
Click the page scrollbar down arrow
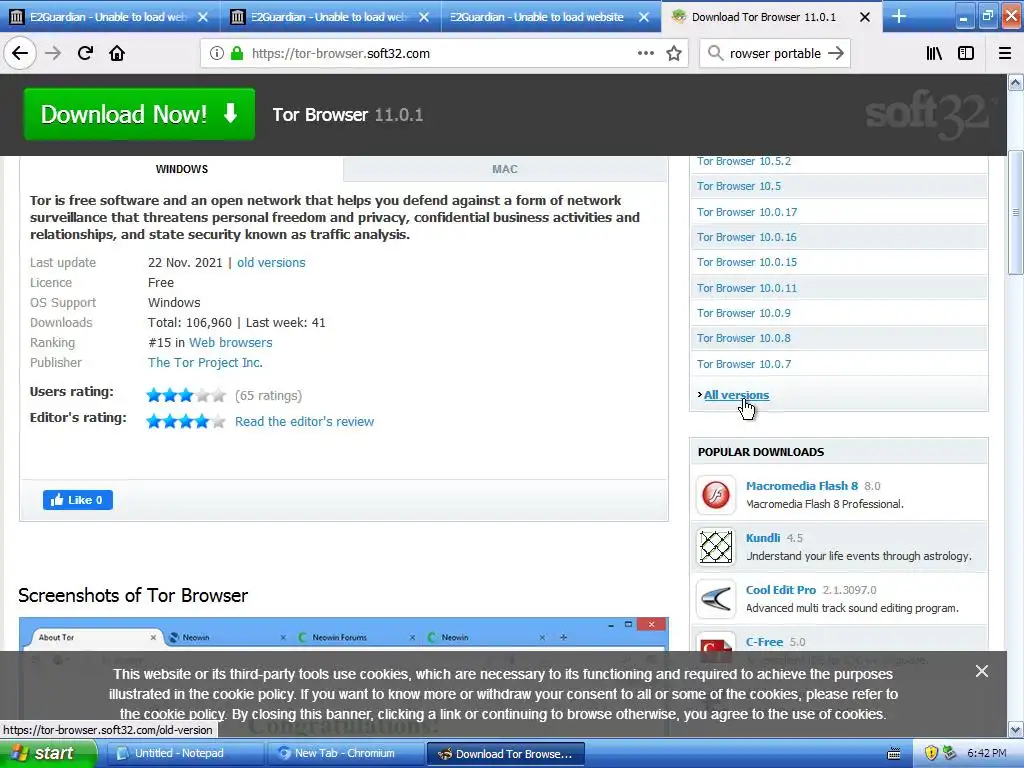pyautogui.click(x=1015, y=729)
